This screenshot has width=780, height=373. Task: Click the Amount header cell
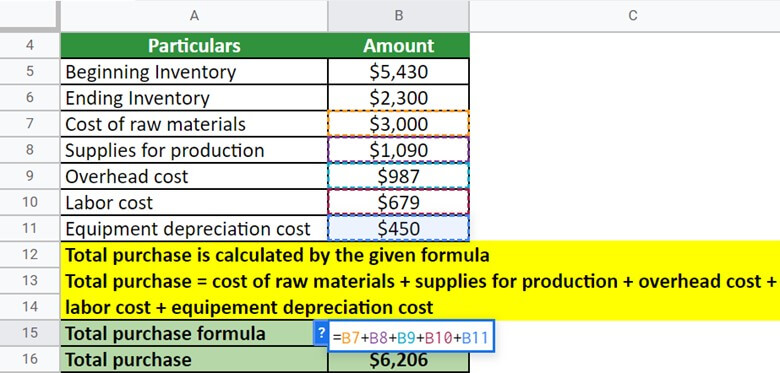[398, 45]
